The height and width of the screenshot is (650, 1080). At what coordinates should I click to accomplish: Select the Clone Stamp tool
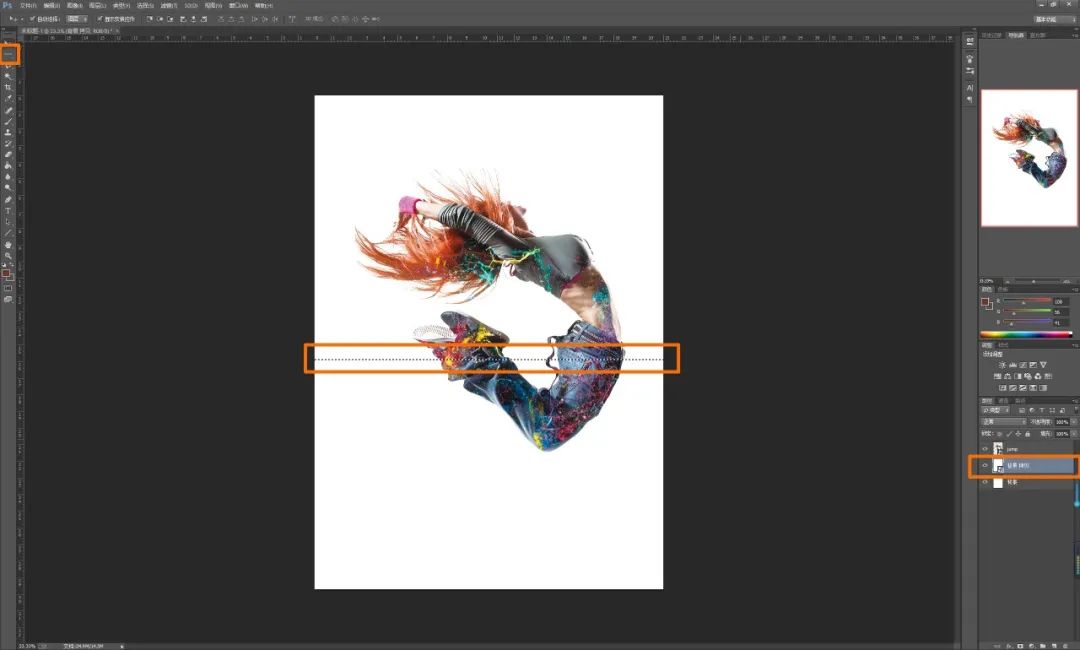pos(8,132)
